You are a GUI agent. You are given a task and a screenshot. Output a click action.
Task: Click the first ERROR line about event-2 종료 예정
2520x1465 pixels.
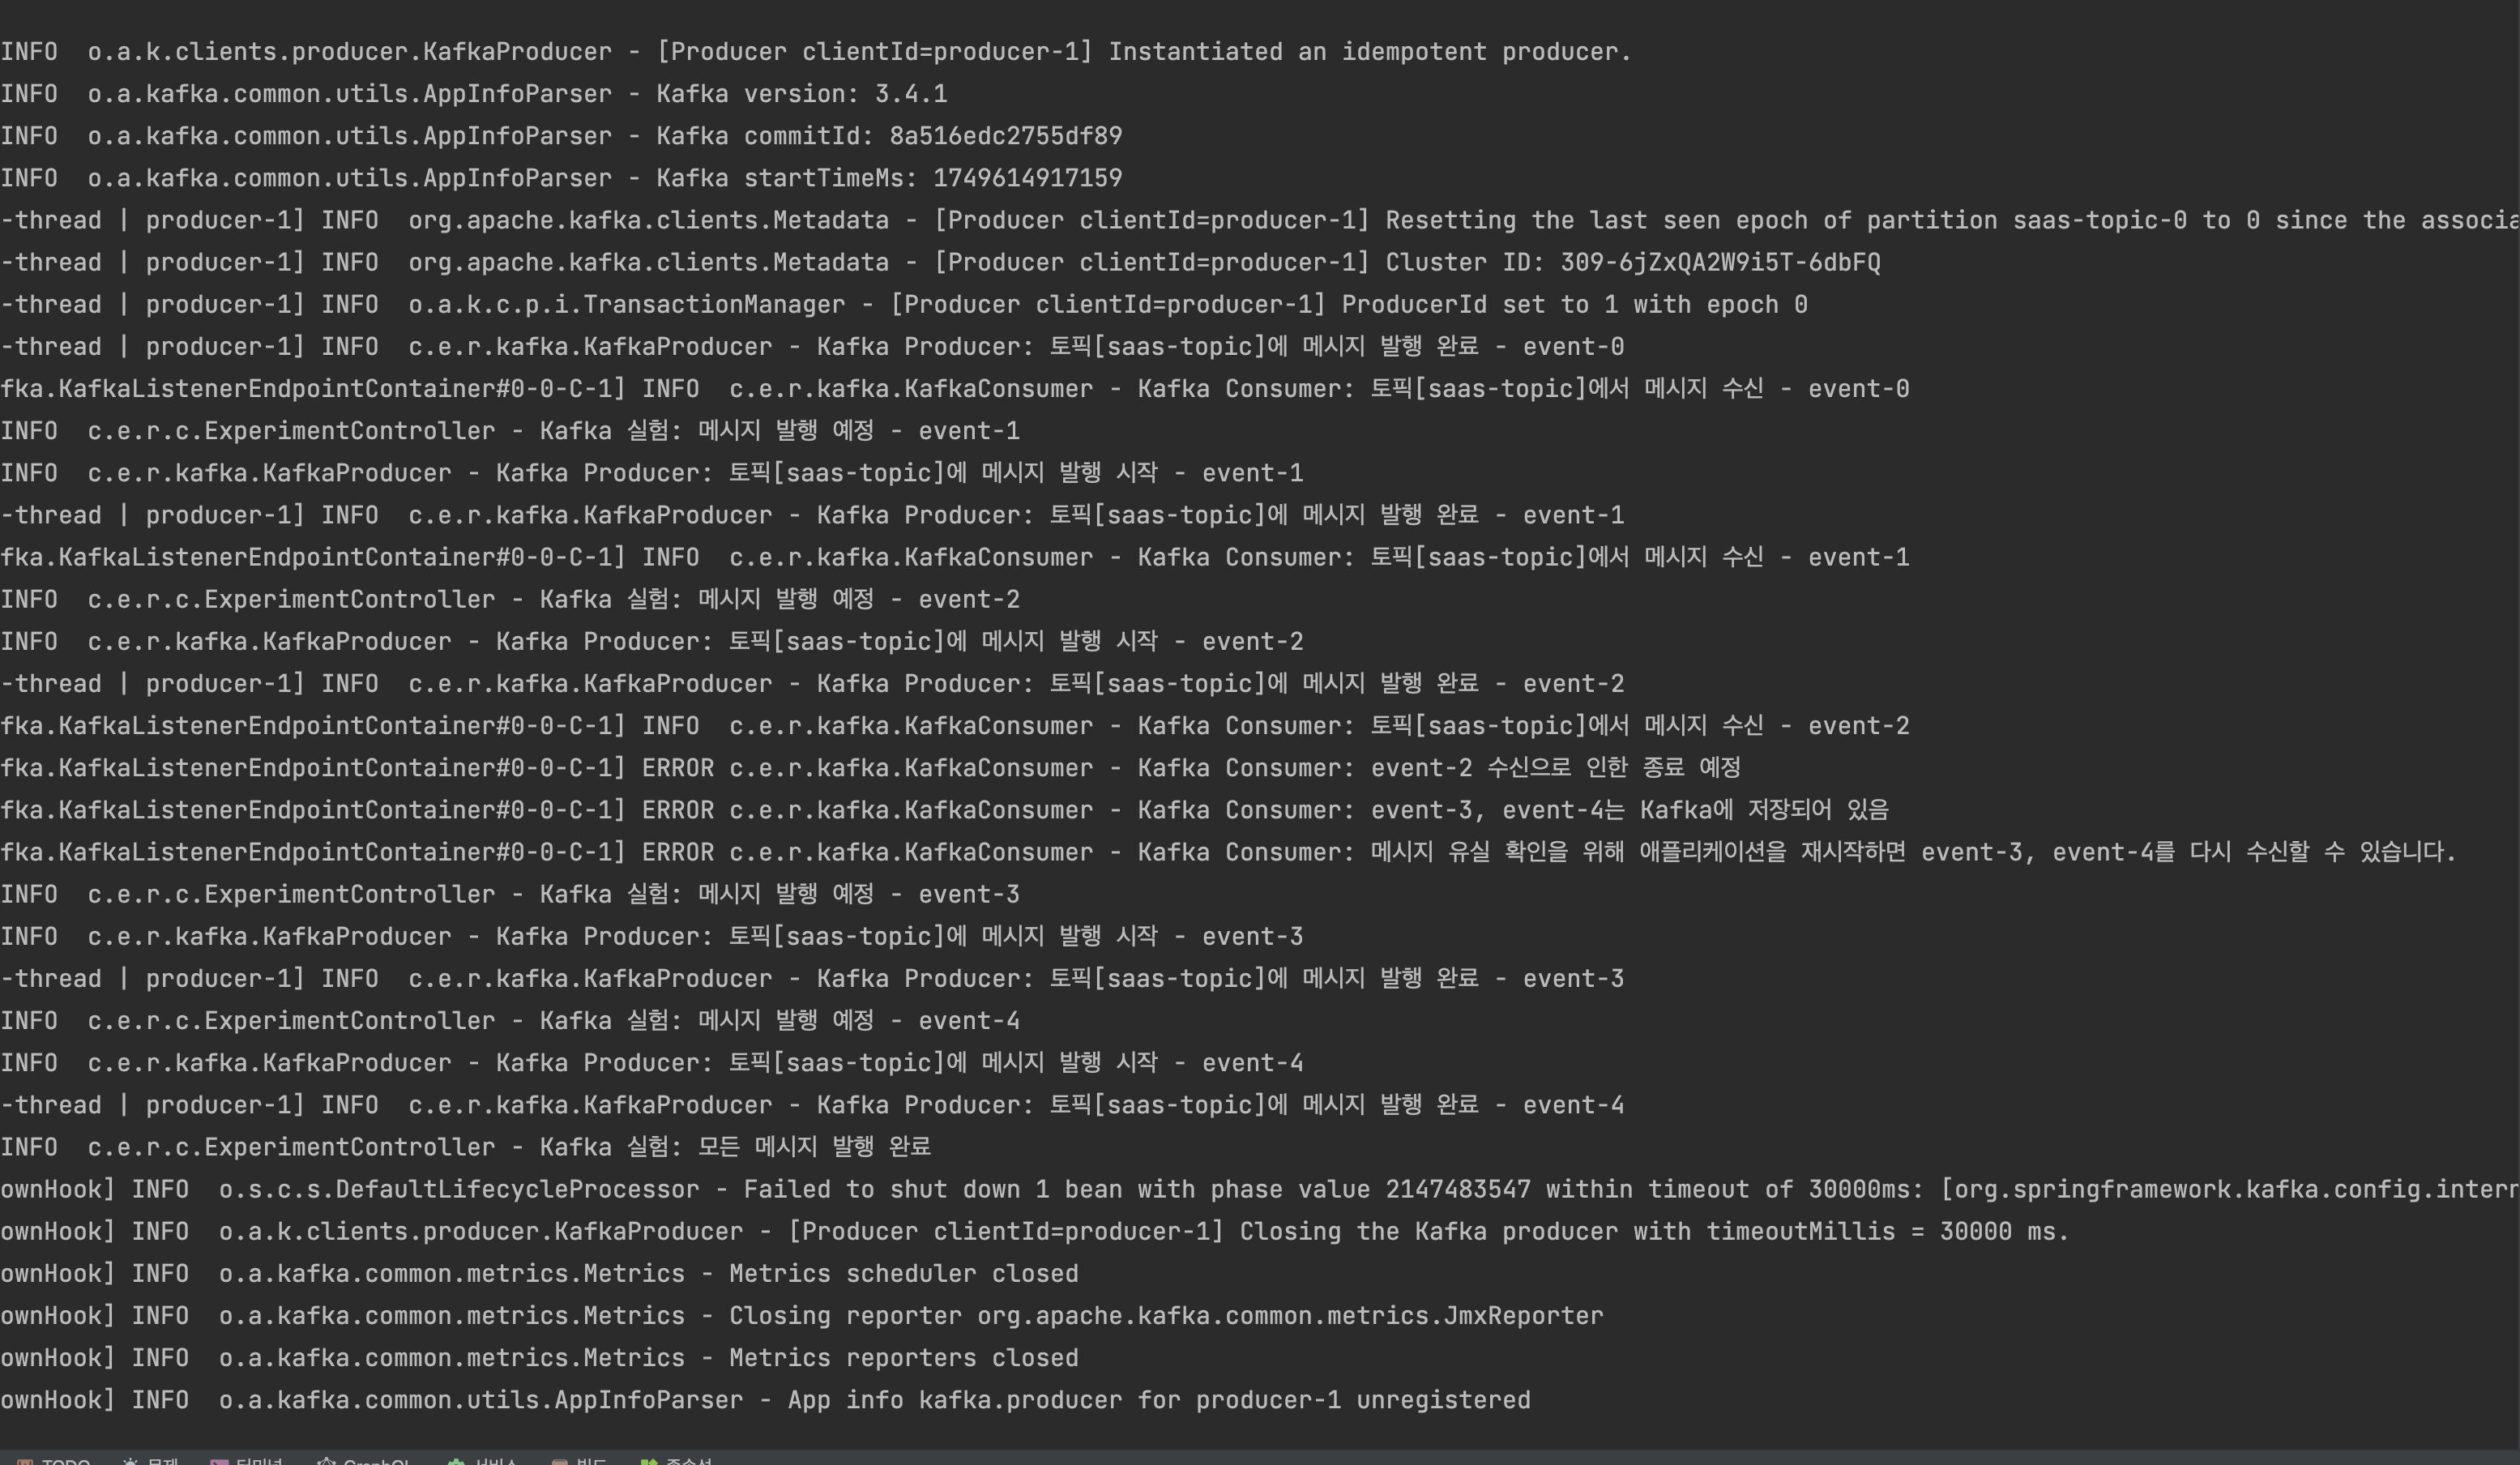[x=870, y=768]
